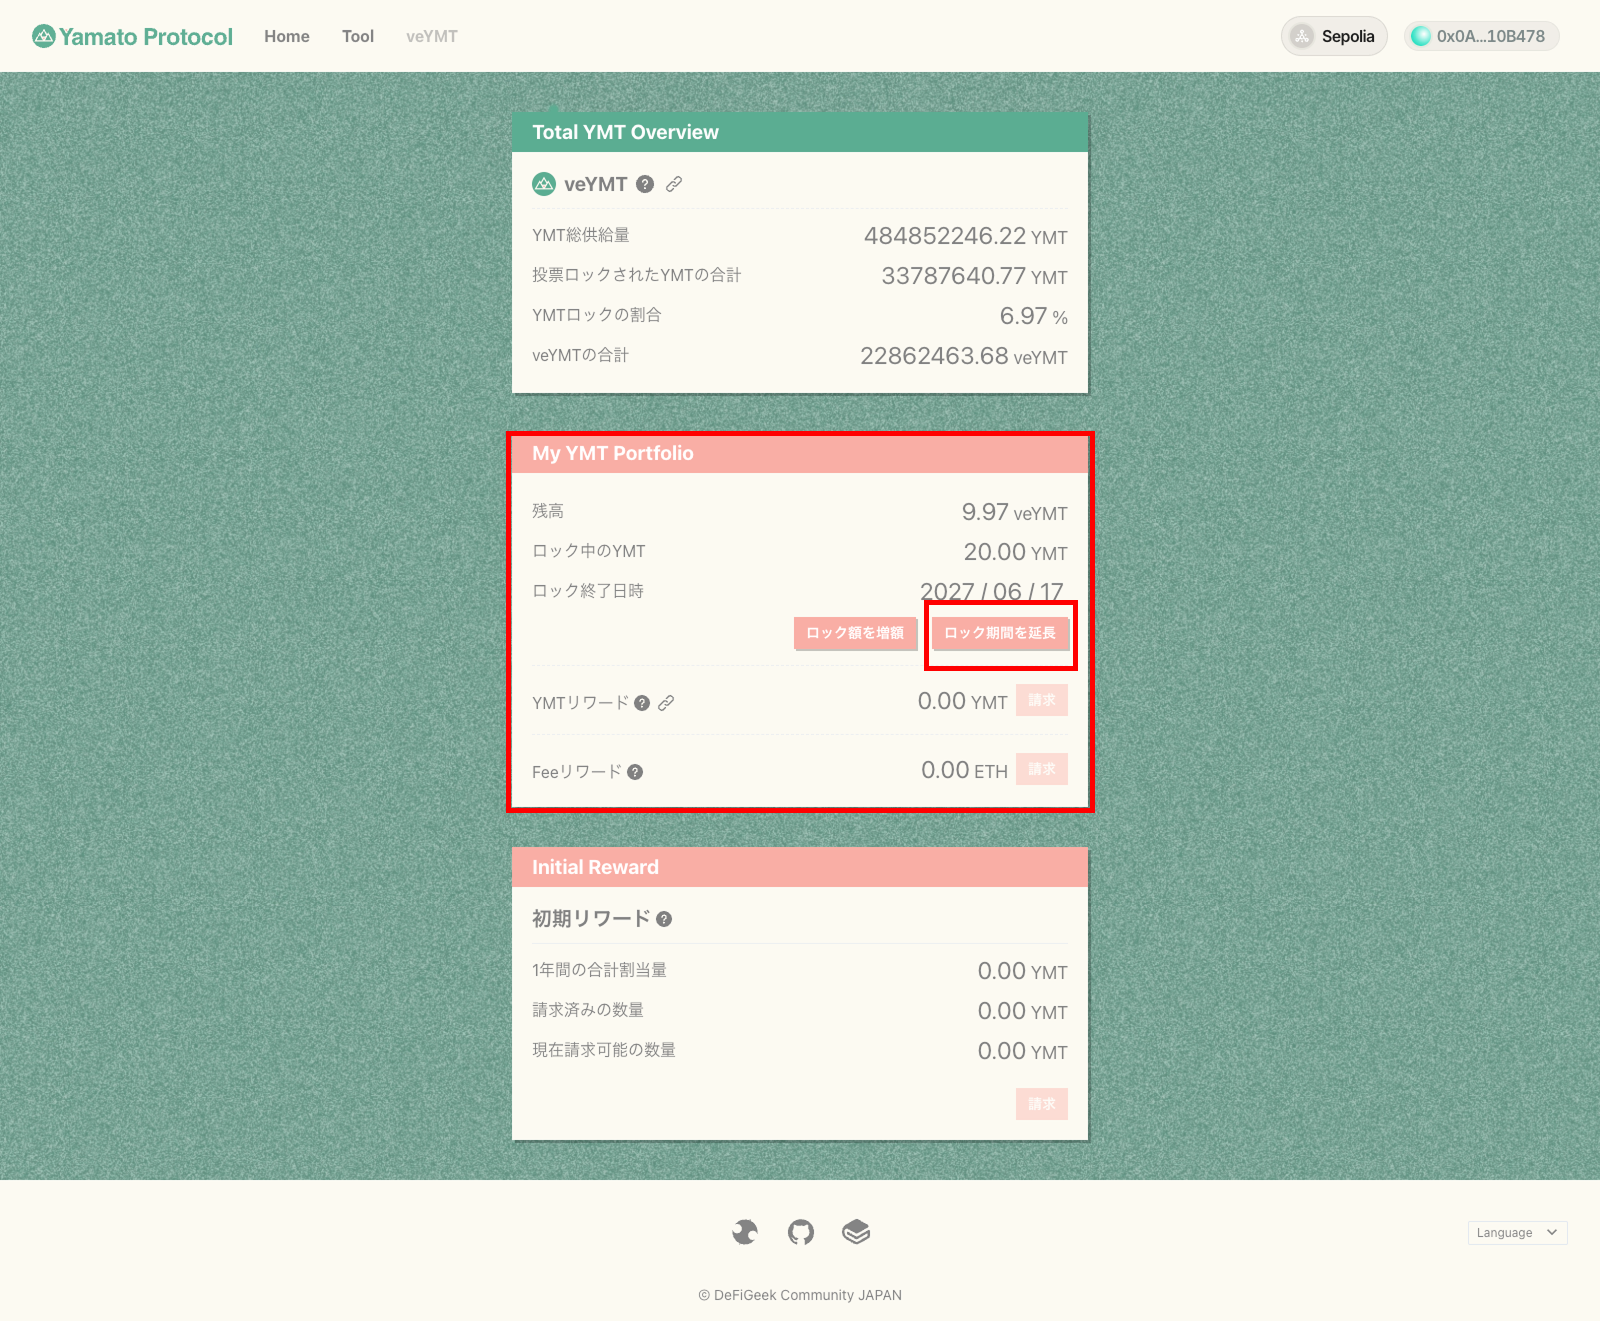The height and width of the screenshot is (1321, 1600).
Task: Go to the Home page
Action: click(287, 37)
